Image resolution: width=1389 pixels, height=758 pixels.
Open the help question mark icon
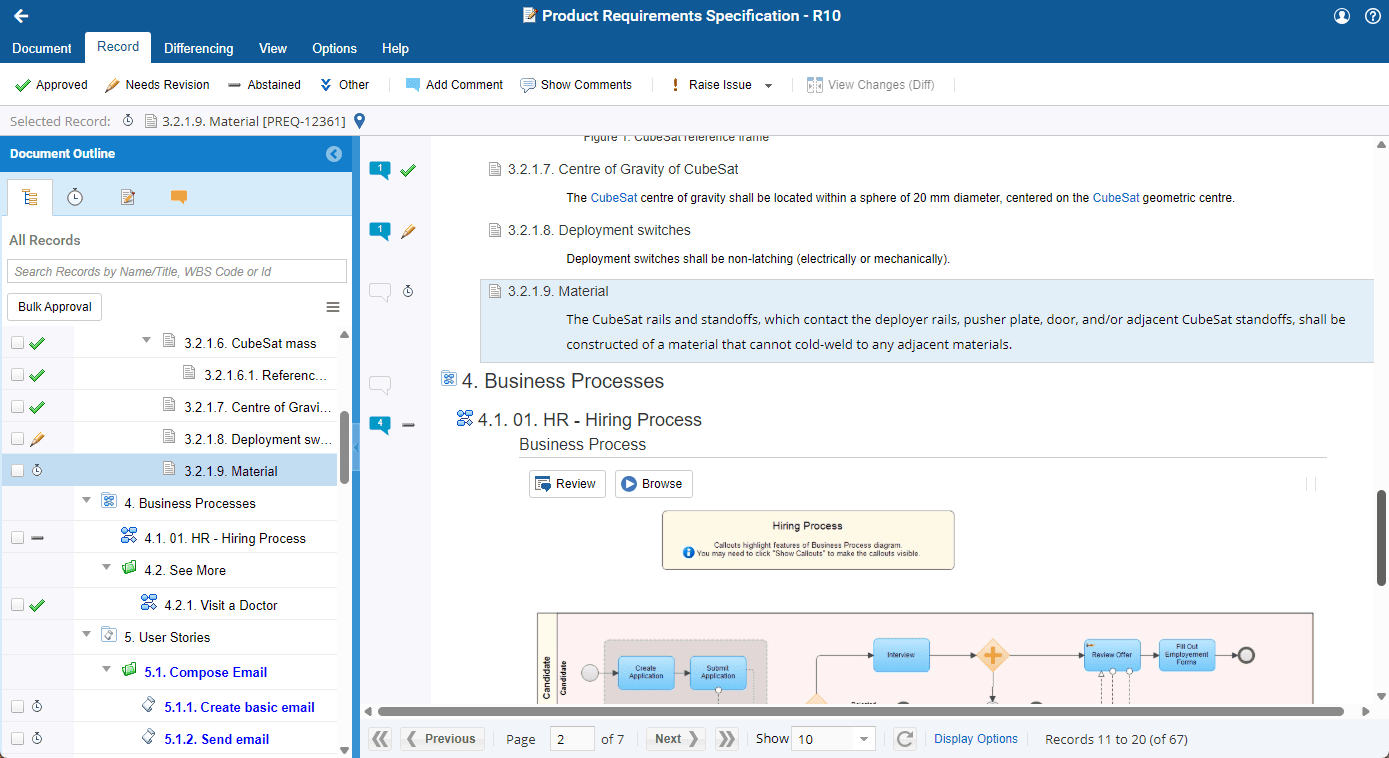click(1372, 16)
